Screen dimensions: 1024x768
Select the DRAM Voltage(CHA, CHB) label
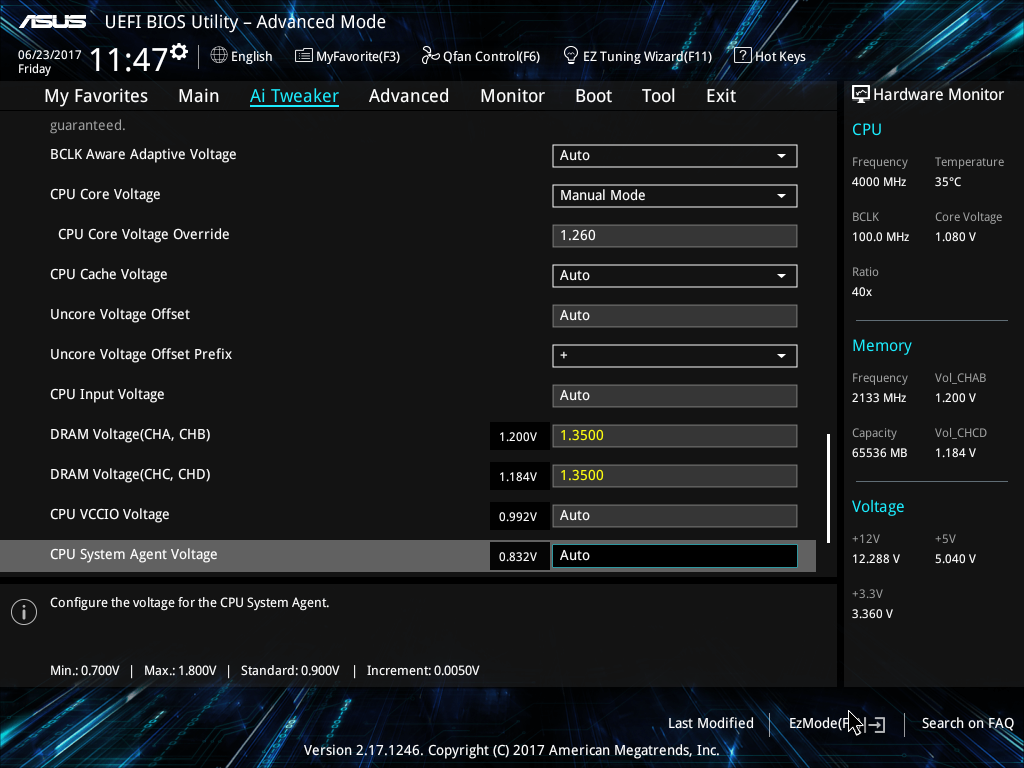(130, 434)
